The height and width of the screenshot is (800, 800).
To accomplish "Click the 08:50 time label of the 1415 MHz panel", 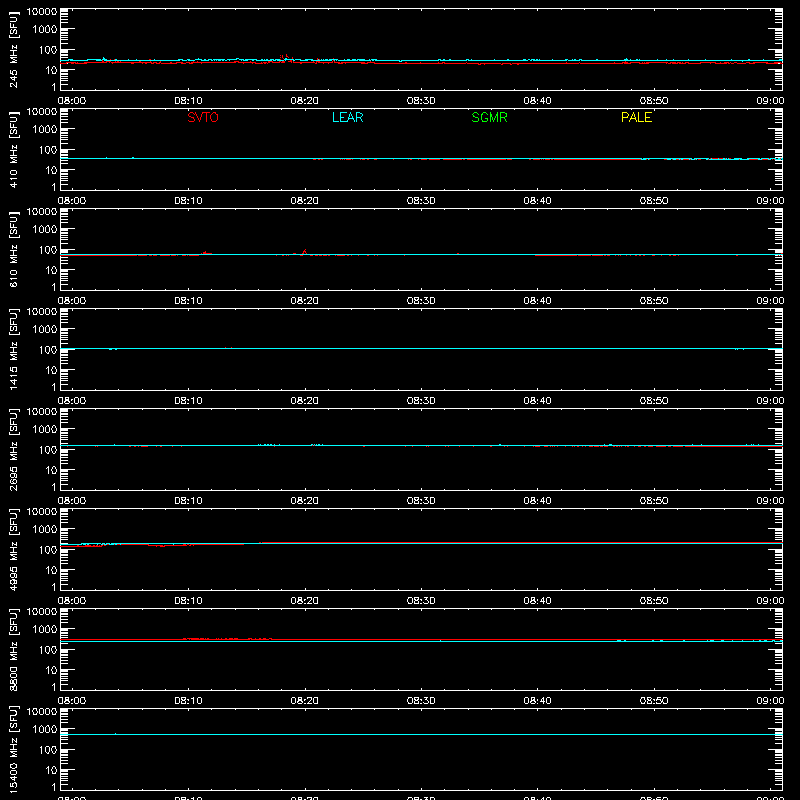I will point(654,401).
